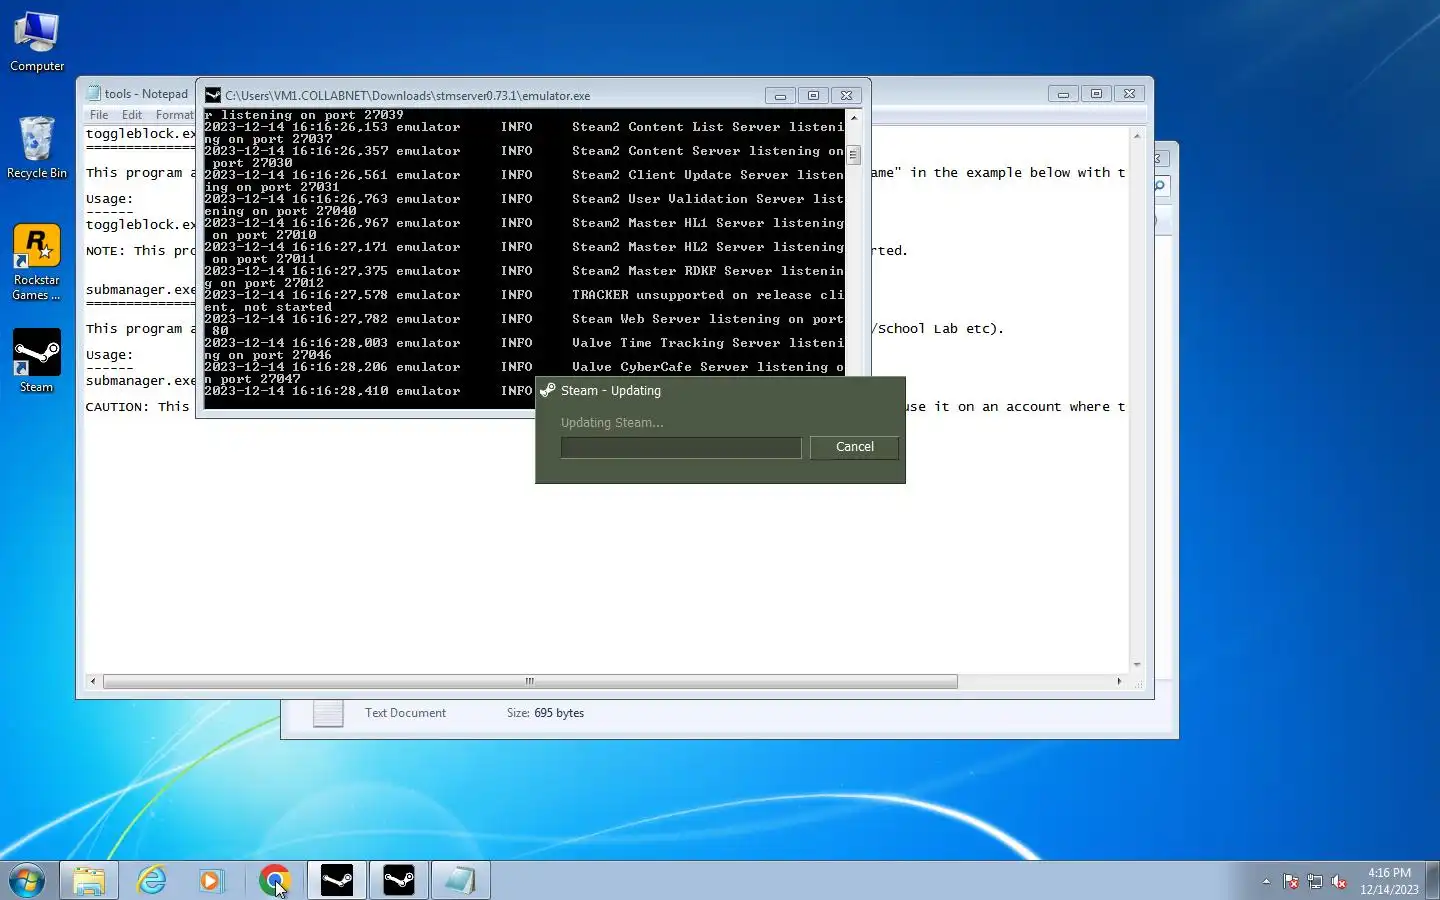
Task: Open Google Chrome from the taskbar
Action: 274,881
